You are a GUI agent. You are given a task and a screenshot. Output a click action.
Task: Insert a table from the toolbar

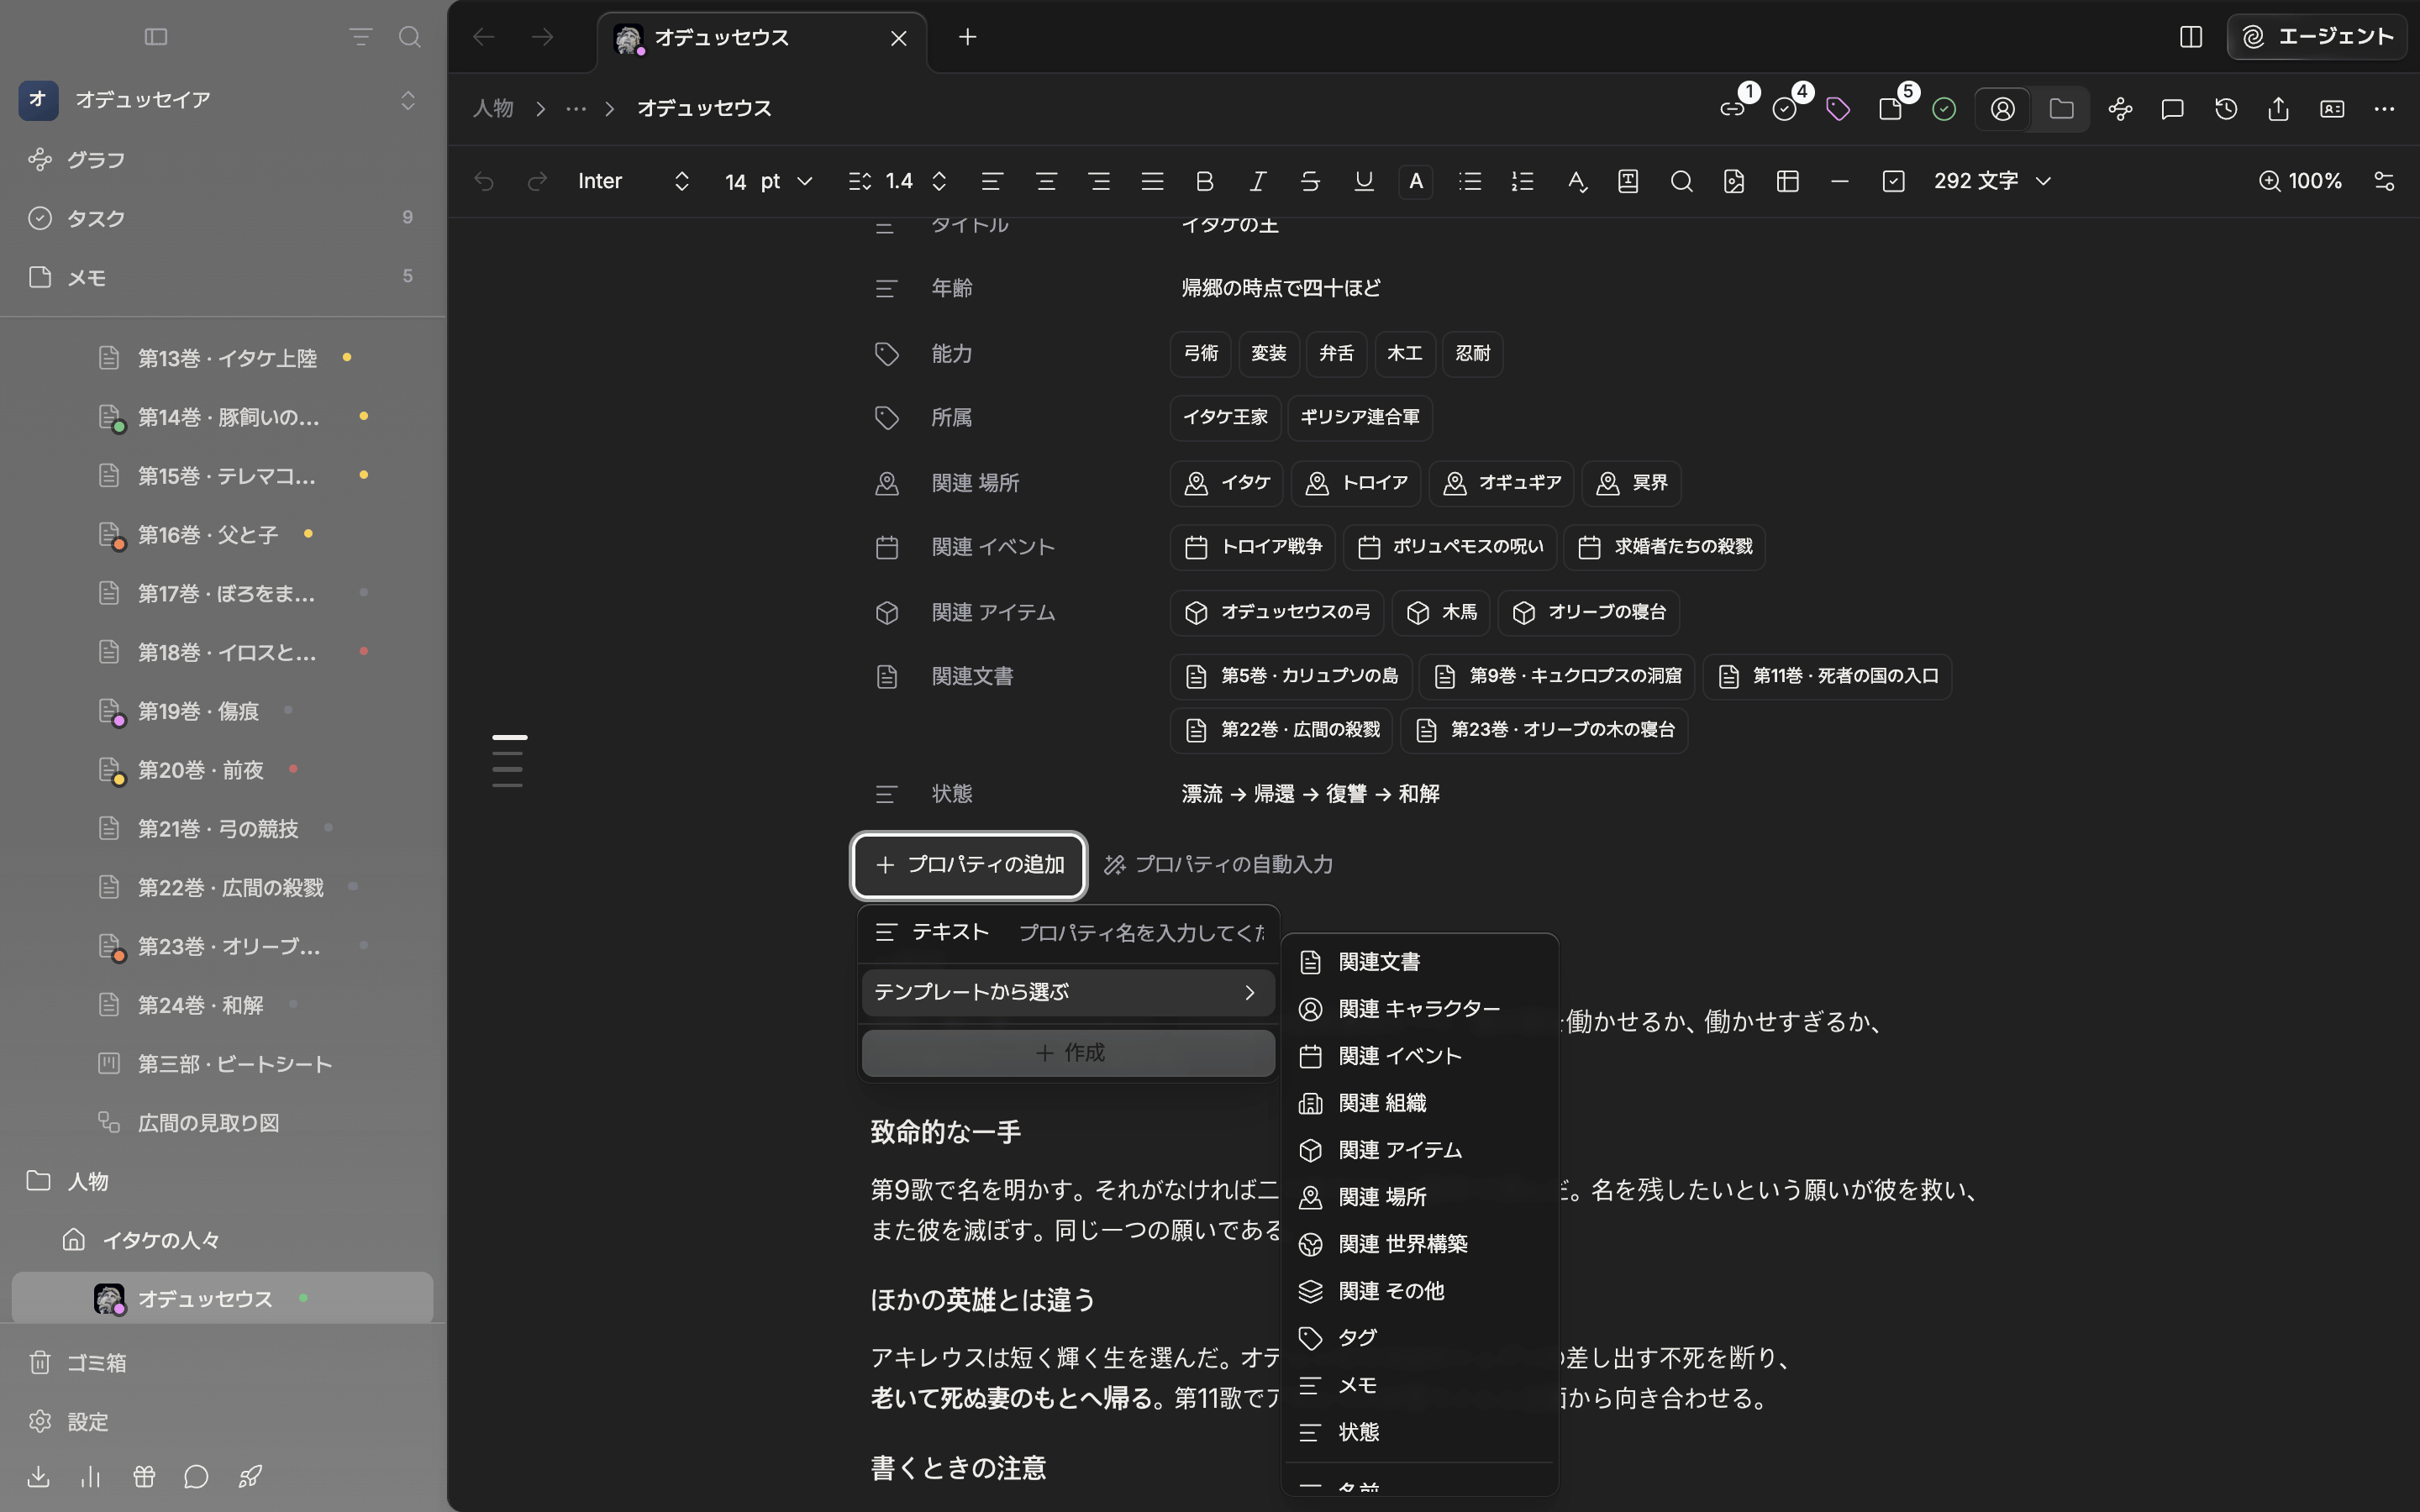(1787, 181)
